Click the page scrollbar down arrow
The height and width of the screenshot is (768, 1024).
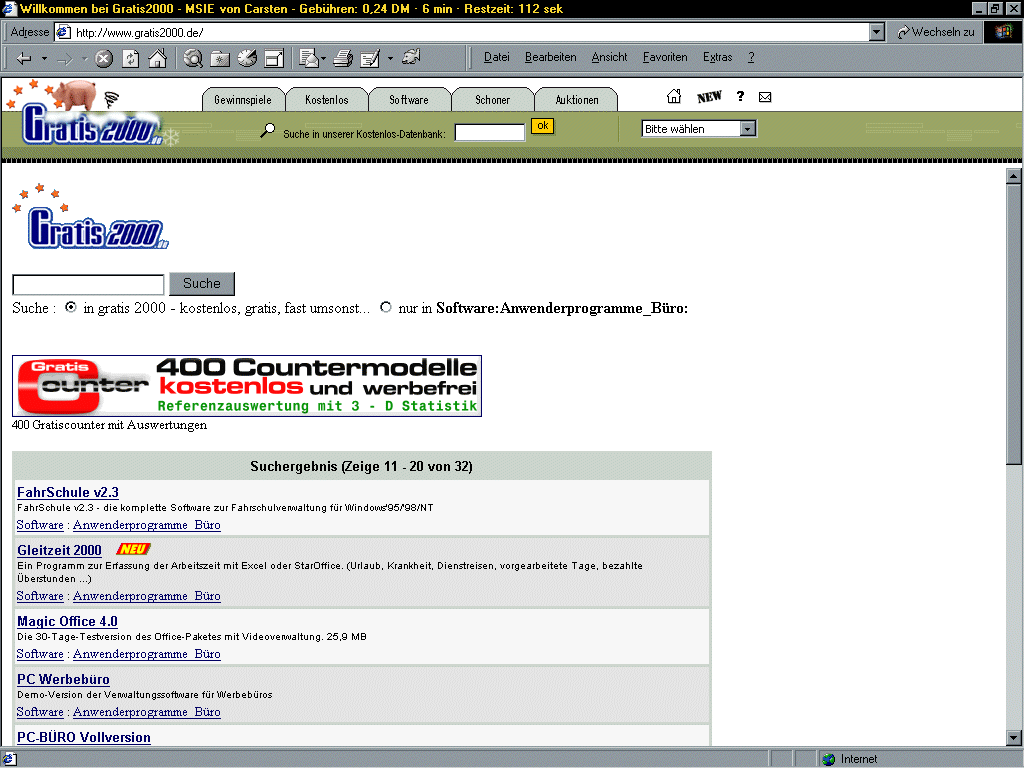coord(1014,738)
